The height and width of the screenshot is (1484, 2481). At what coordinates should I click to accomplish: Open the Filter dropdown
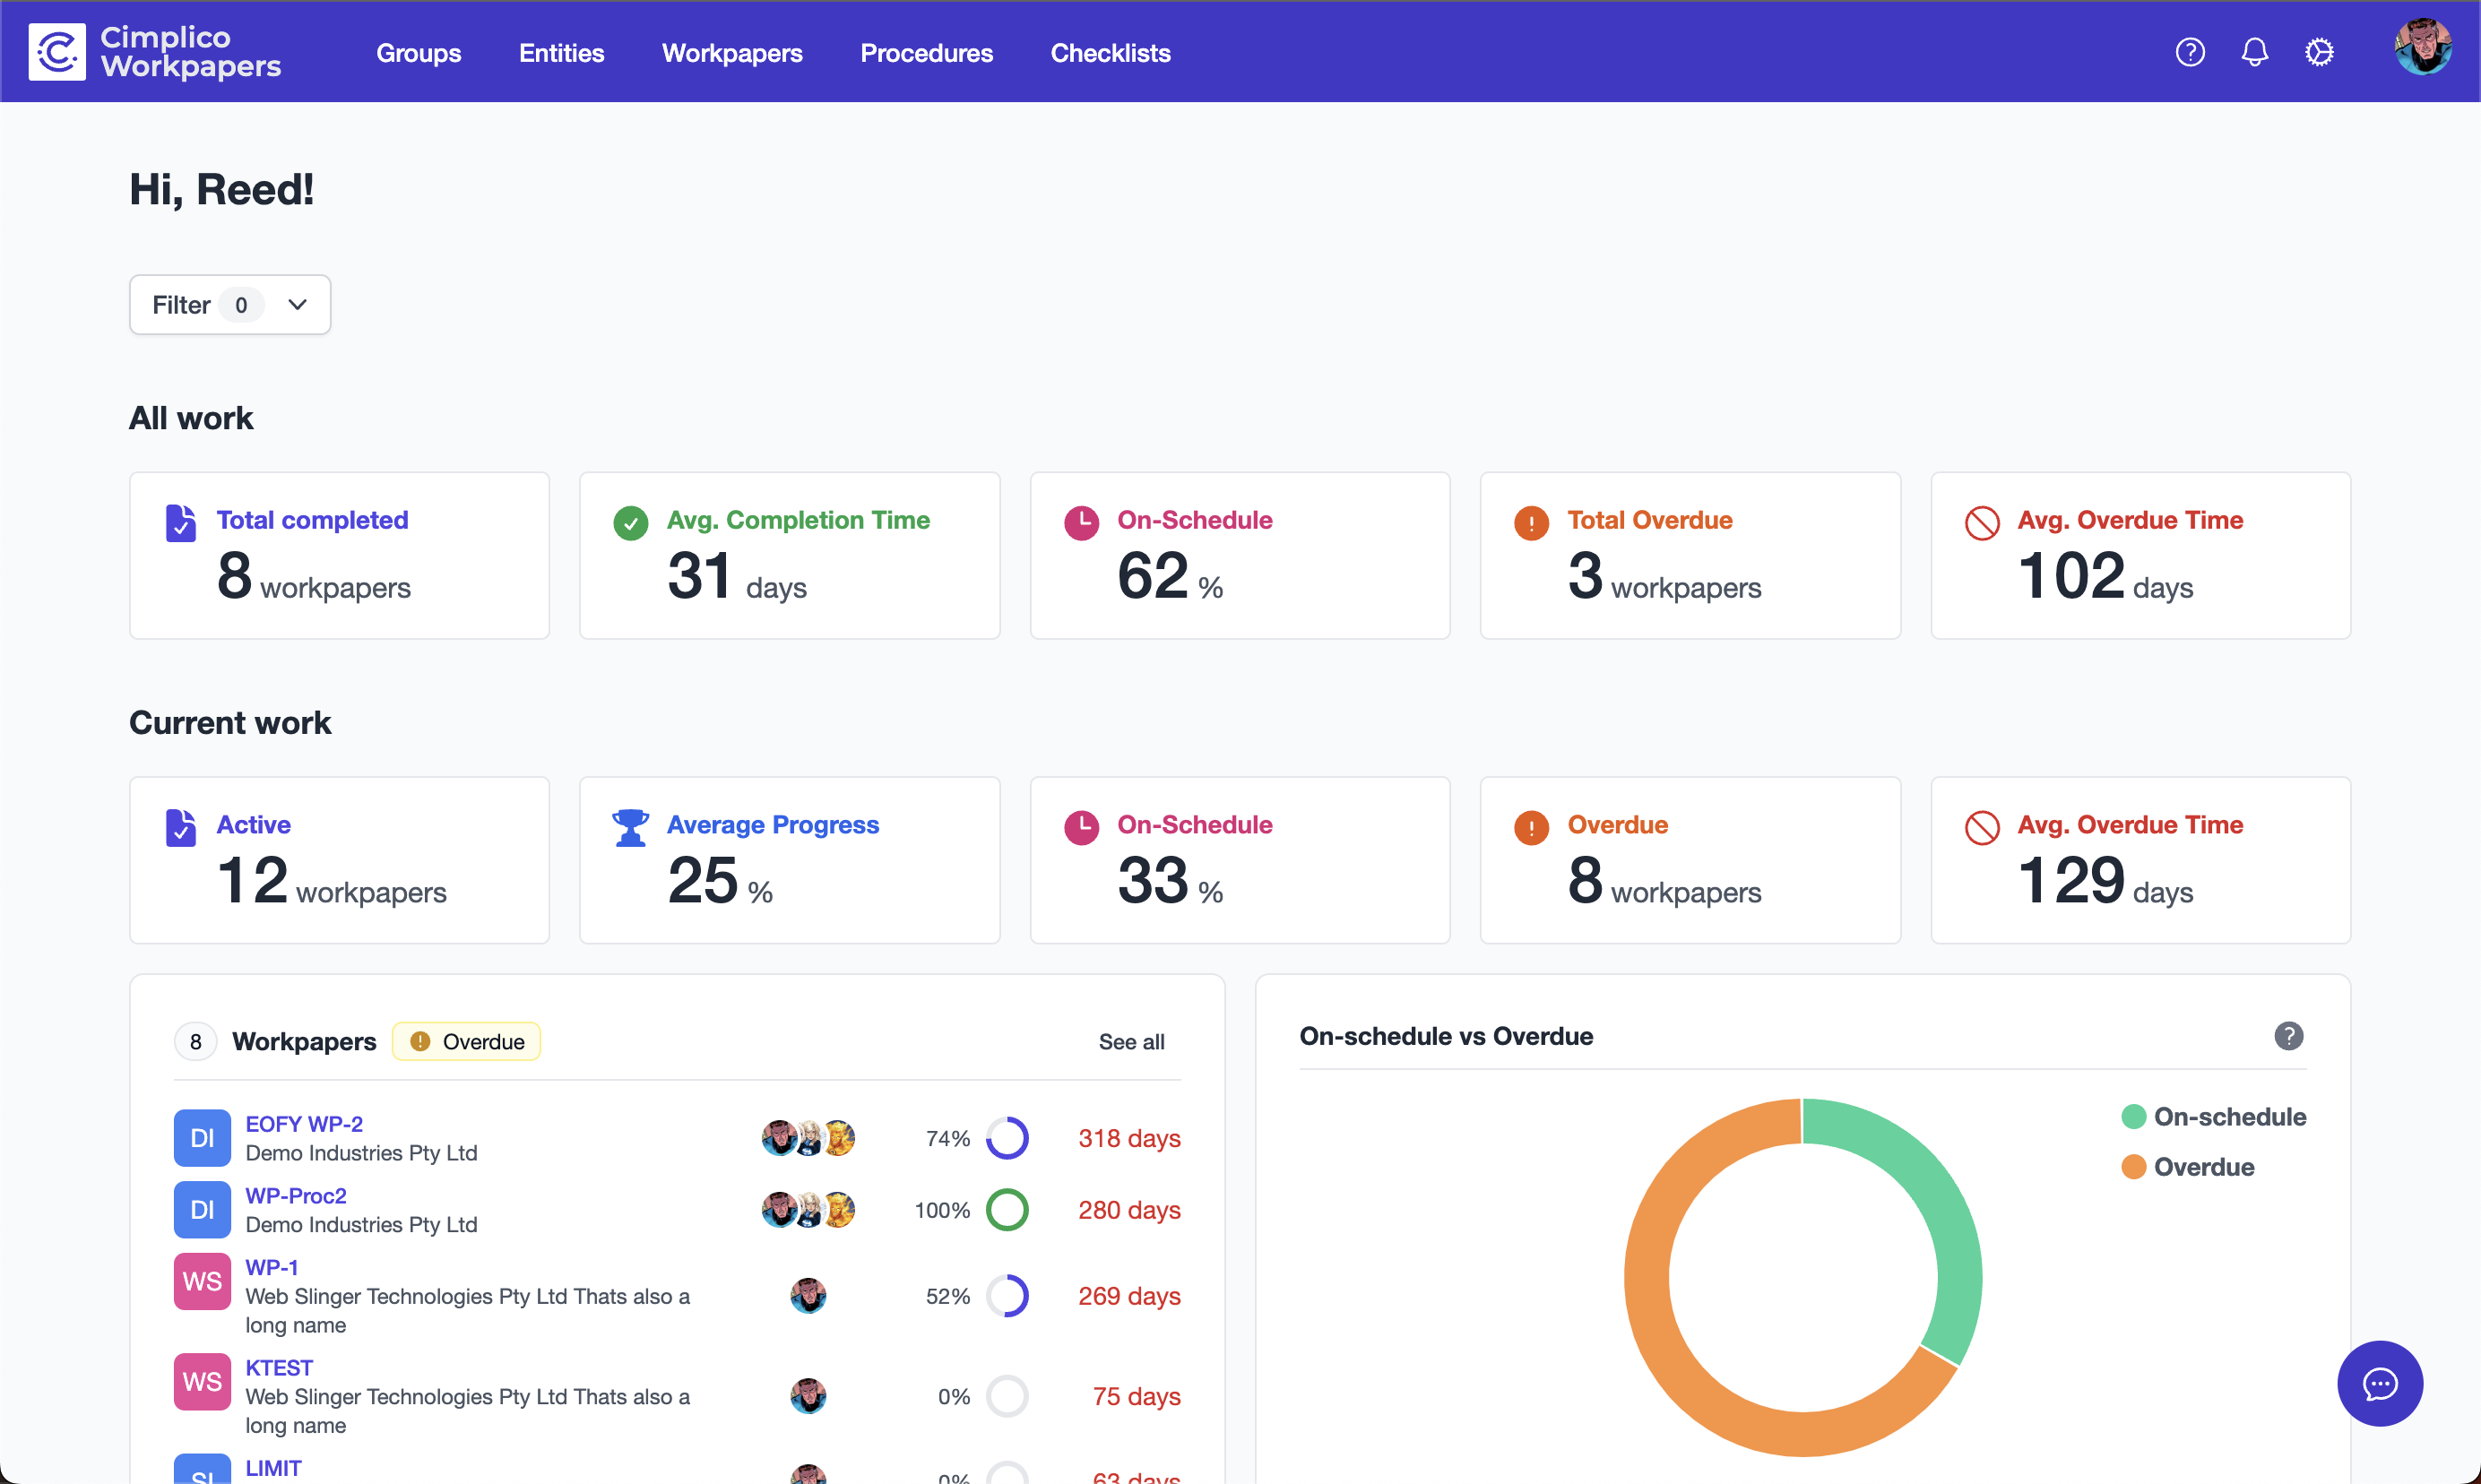pos(230,305)
